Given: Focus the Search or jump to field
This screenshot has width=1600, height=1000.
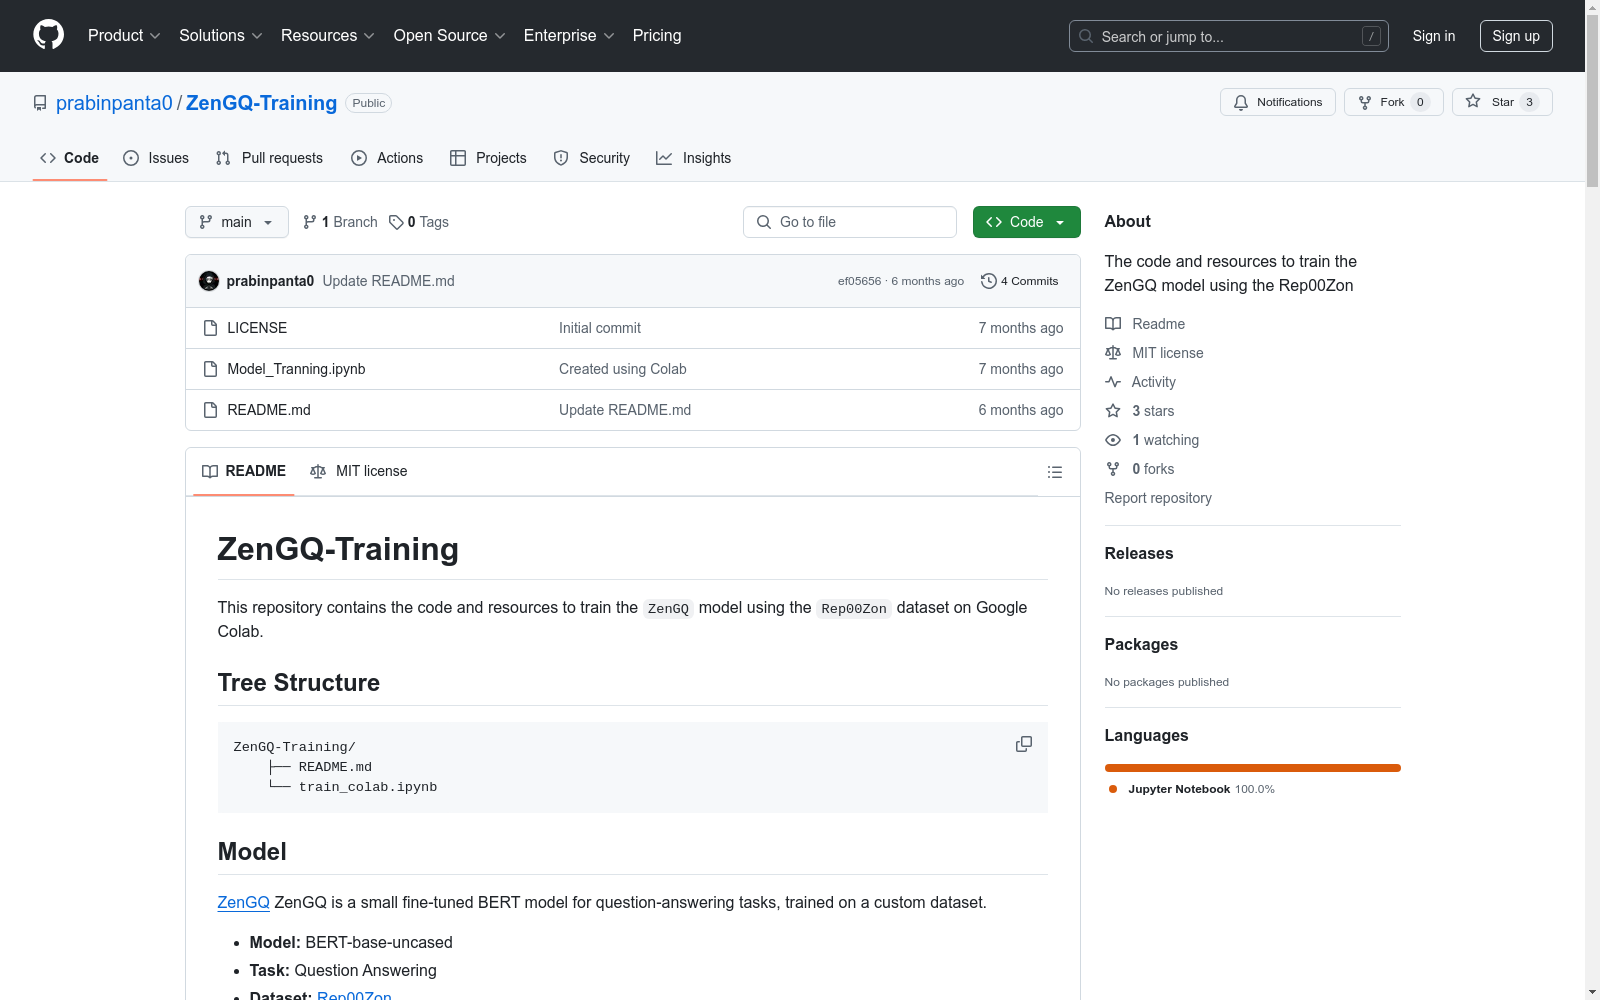Looking at the screenshot, I should coord(1229,36).
